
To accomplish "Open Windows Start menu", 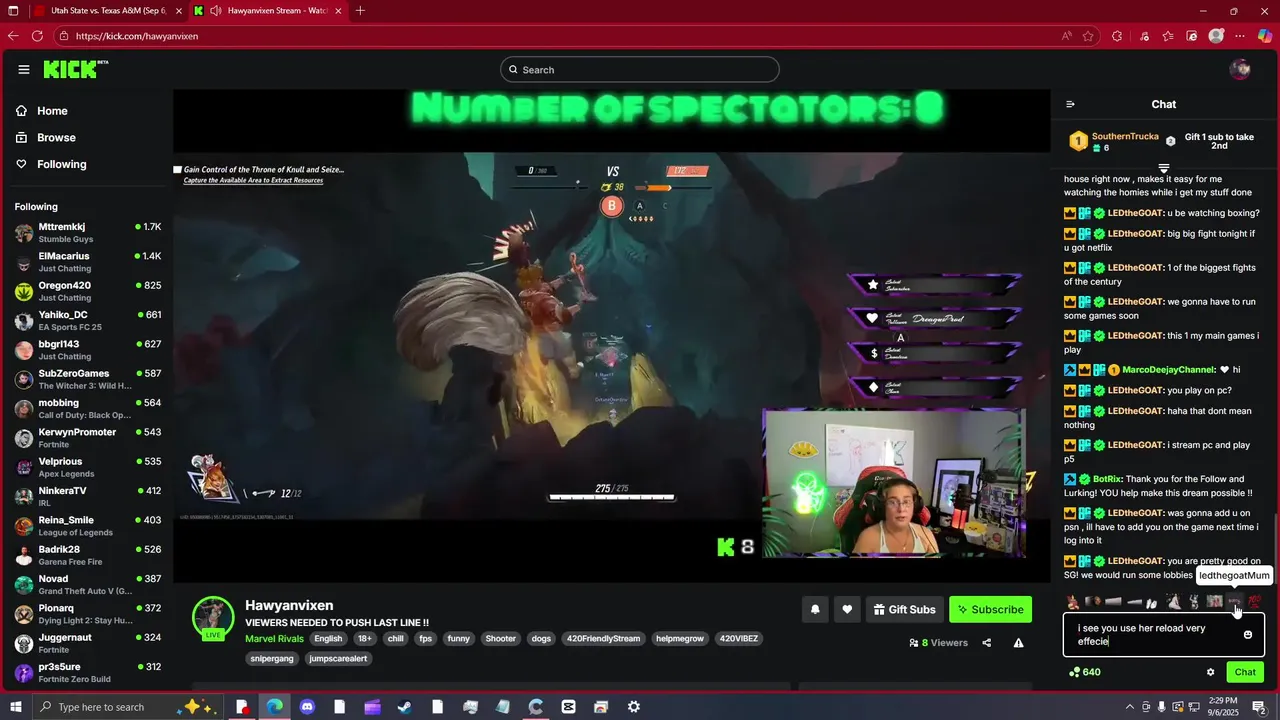I will [x=15, y=707].
